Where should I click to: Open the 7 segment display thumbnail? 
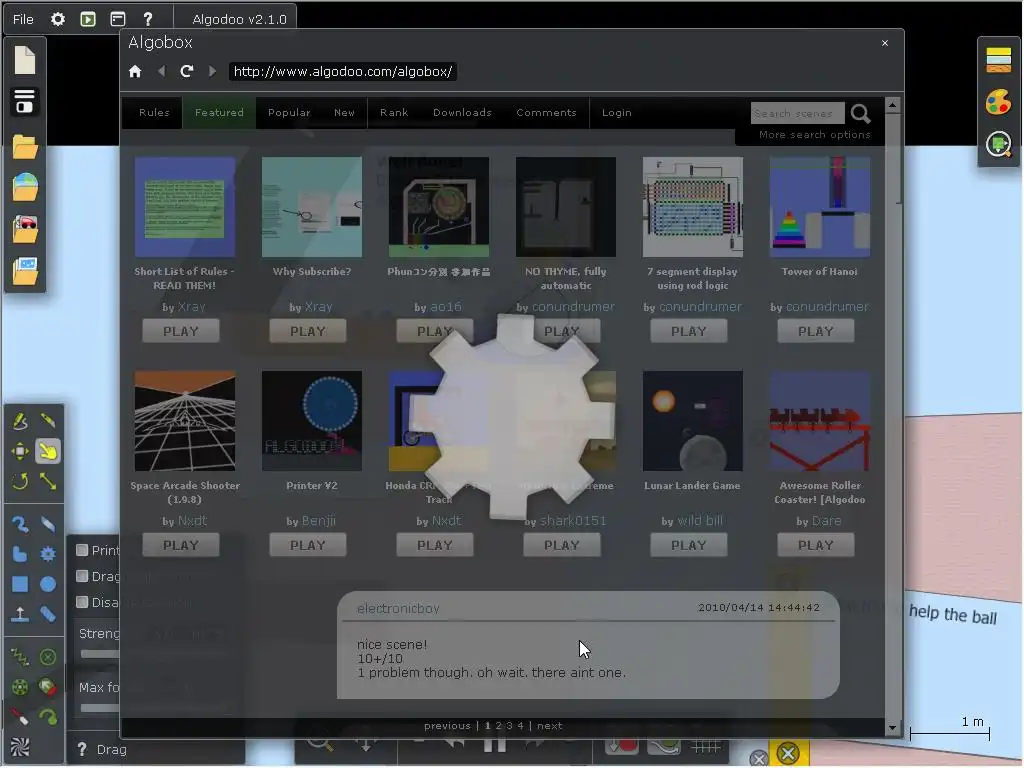tap(692, 206)
